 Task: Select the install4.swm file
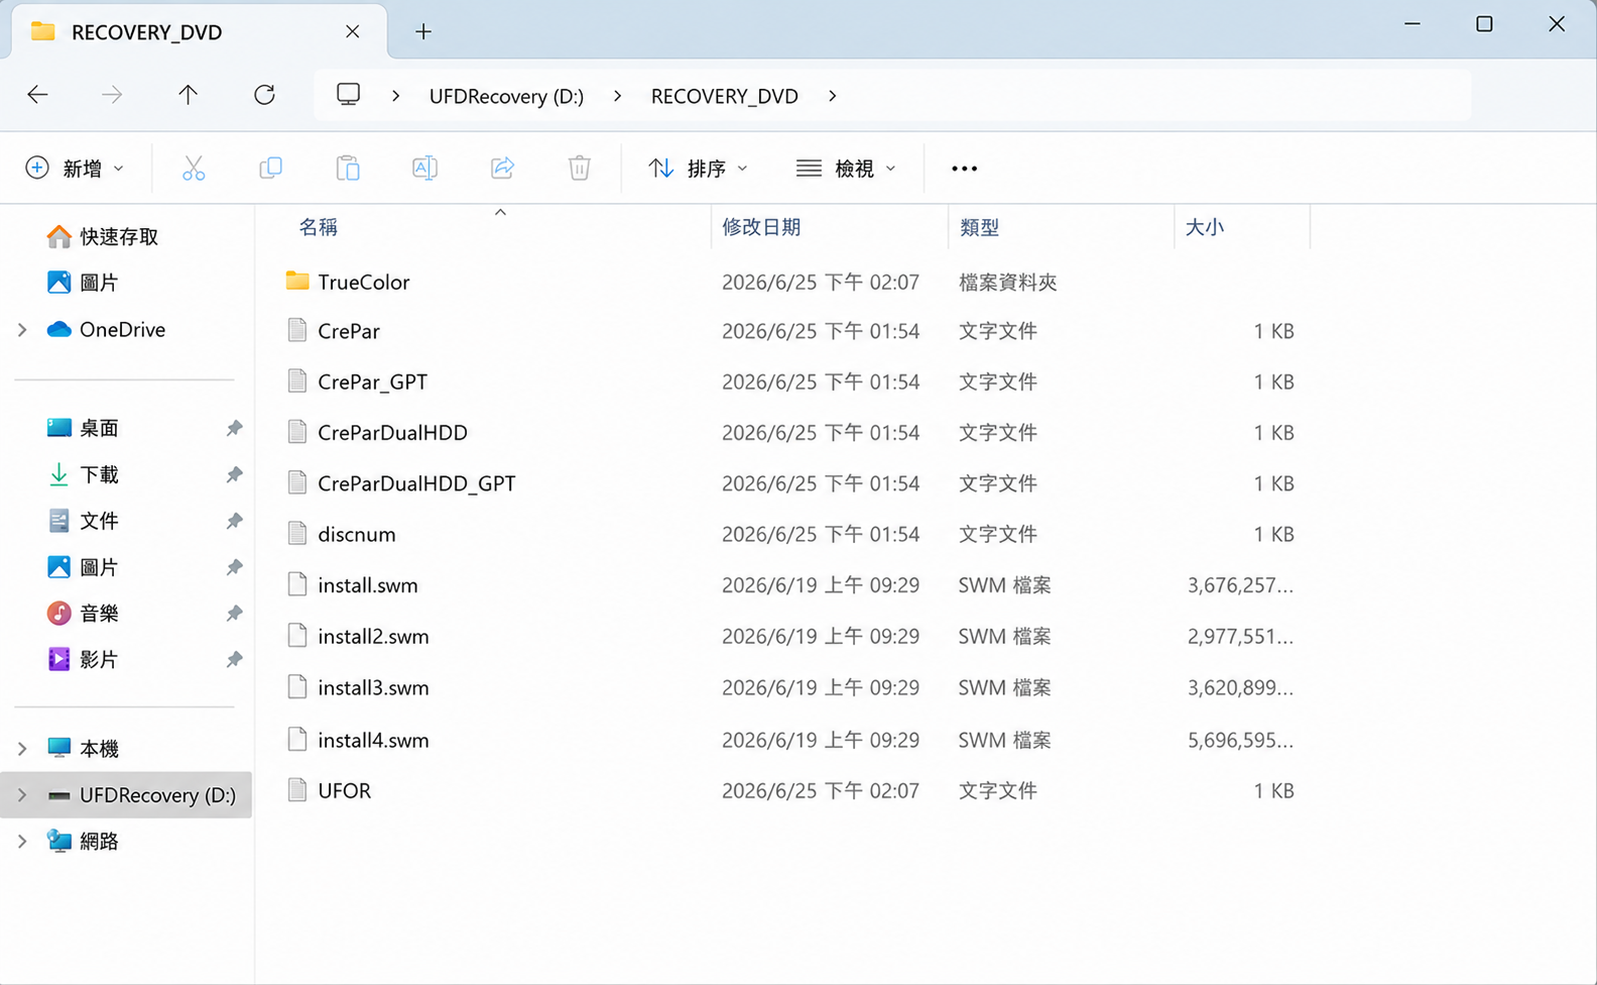[x=373, y=741]
